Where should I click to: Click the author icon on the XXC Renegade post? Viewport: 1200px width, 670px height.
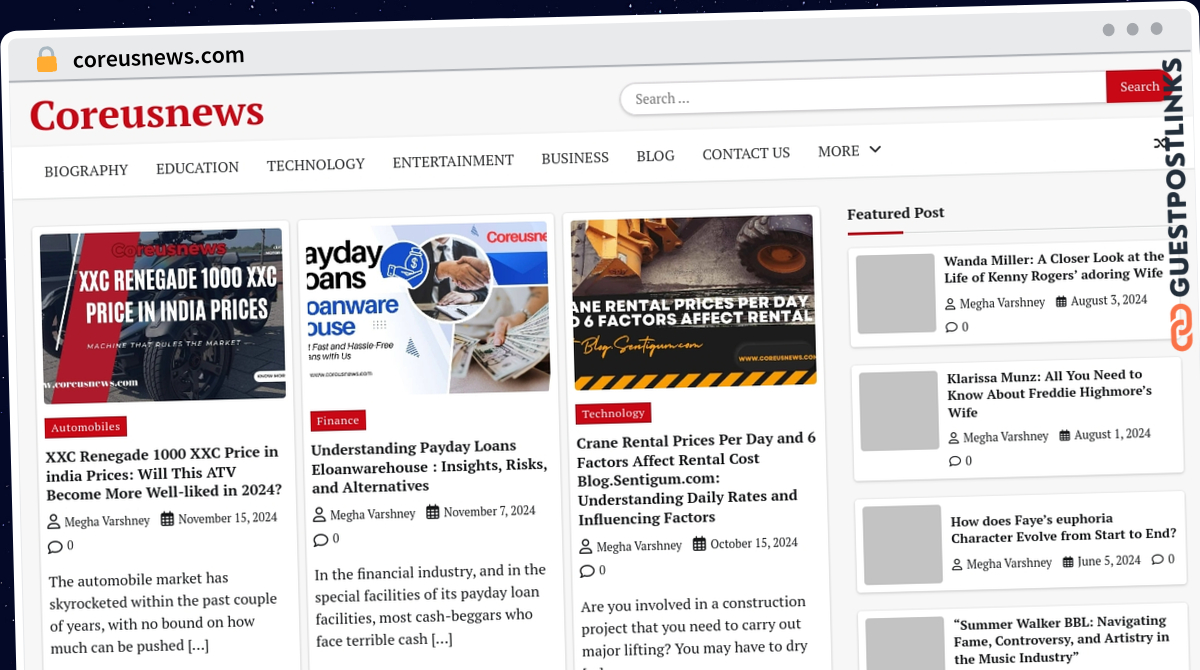(54, 521)
